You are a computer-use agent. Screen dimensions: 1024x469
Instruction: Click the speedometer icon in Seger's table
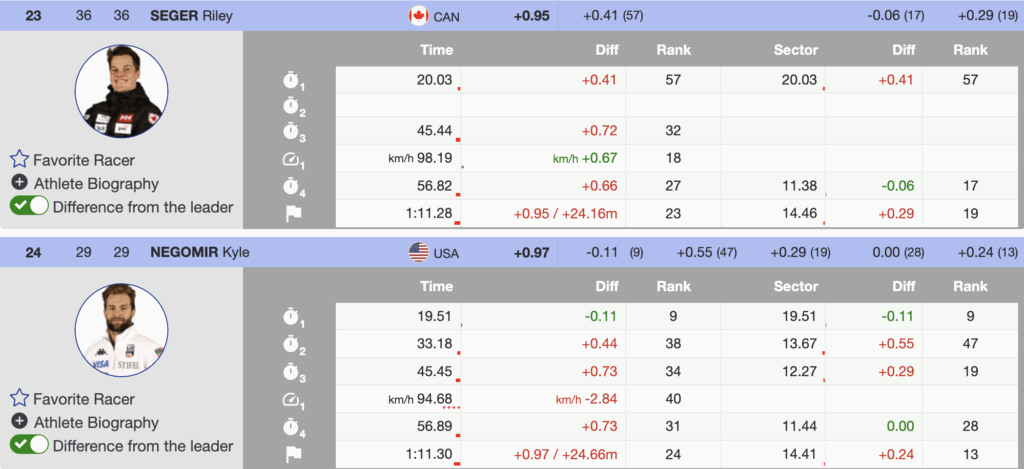(291, 159)
